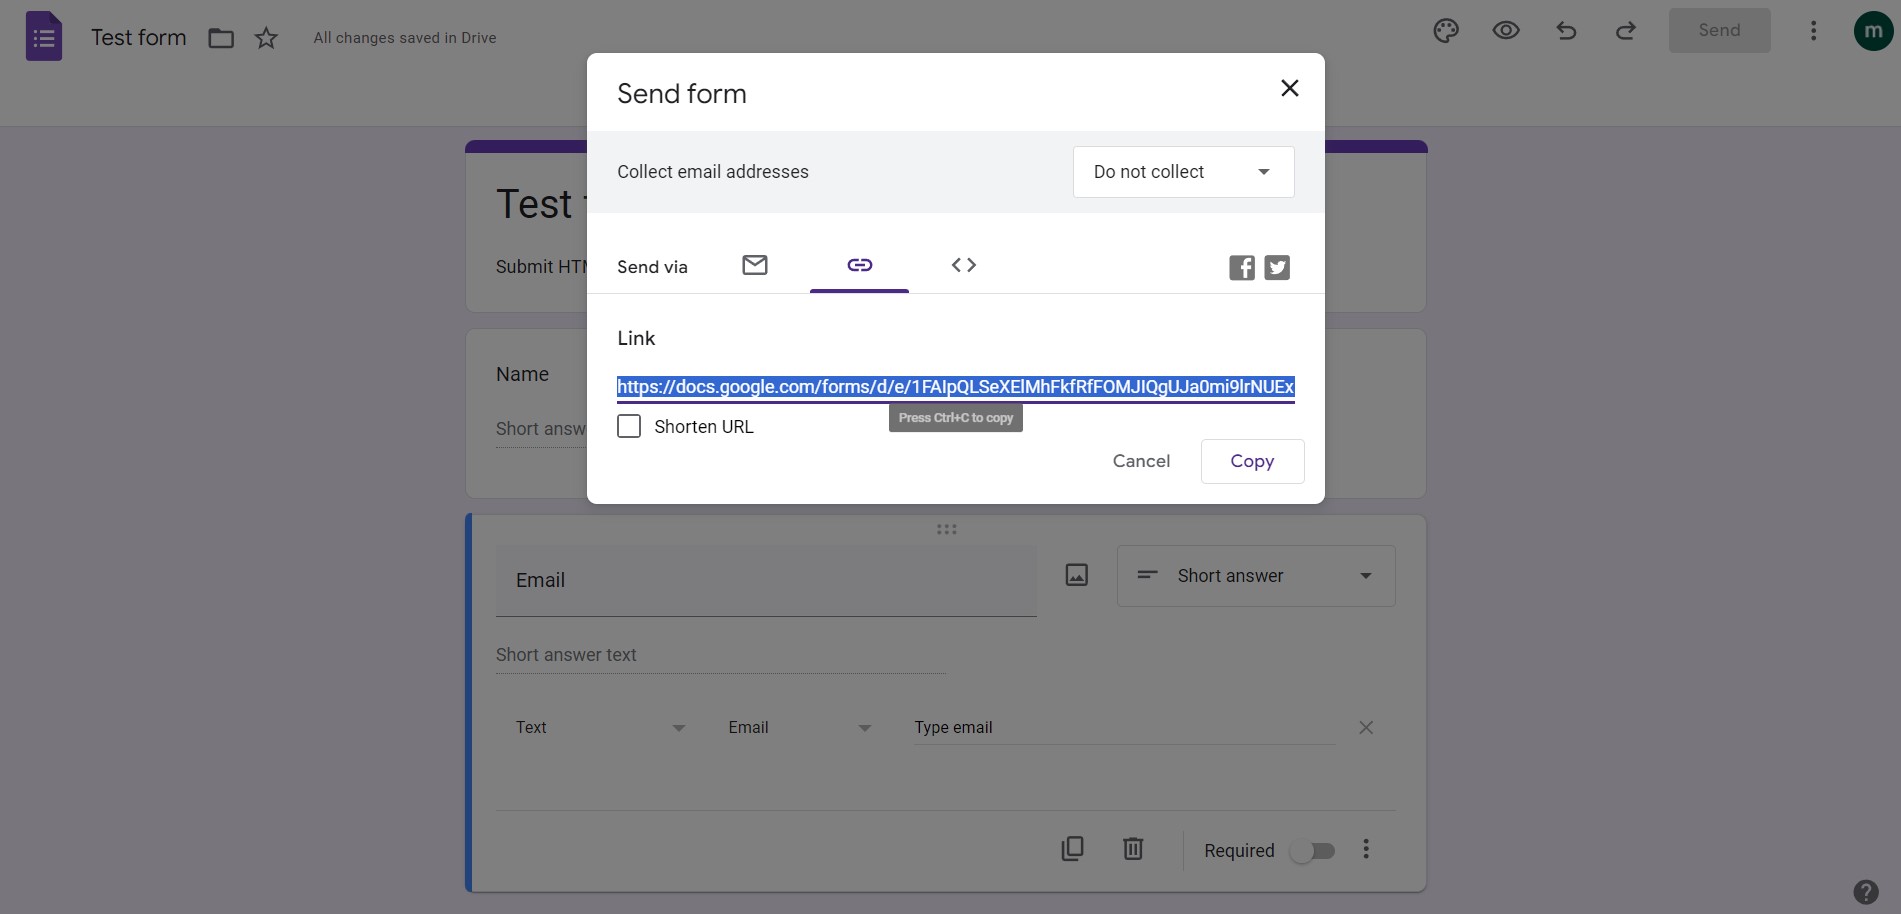Share form via Facebook
Viewport: 1901px width, 914px height.
coord(1241,267)
